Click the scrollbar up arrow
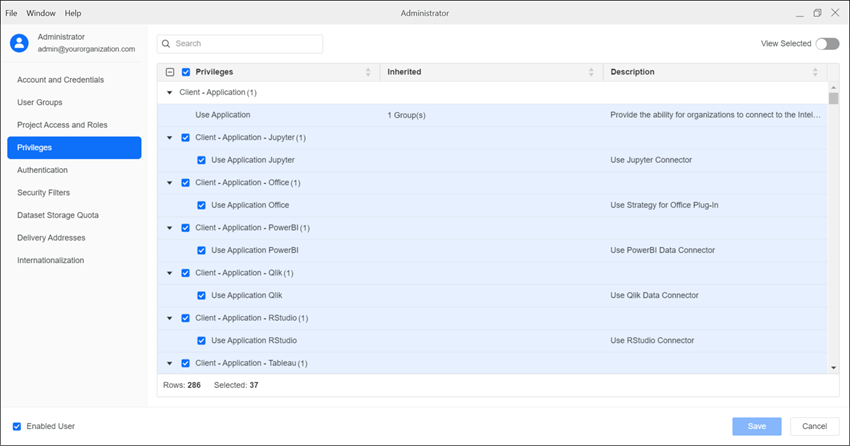 click(x=834, y=87)
